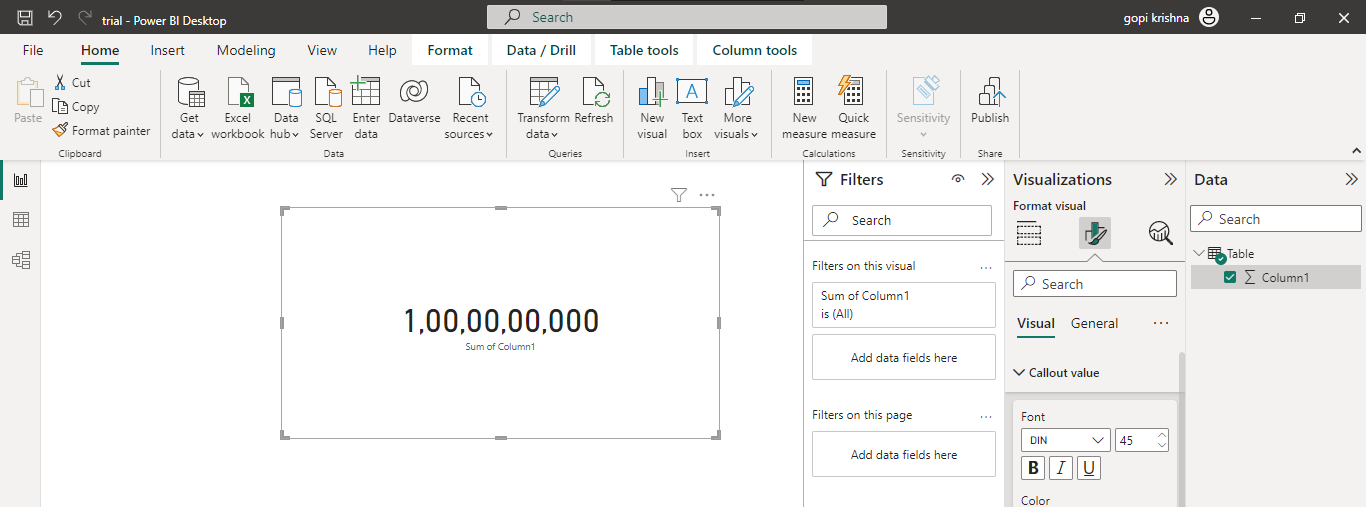Undo the last action

(x=55, y=17)
